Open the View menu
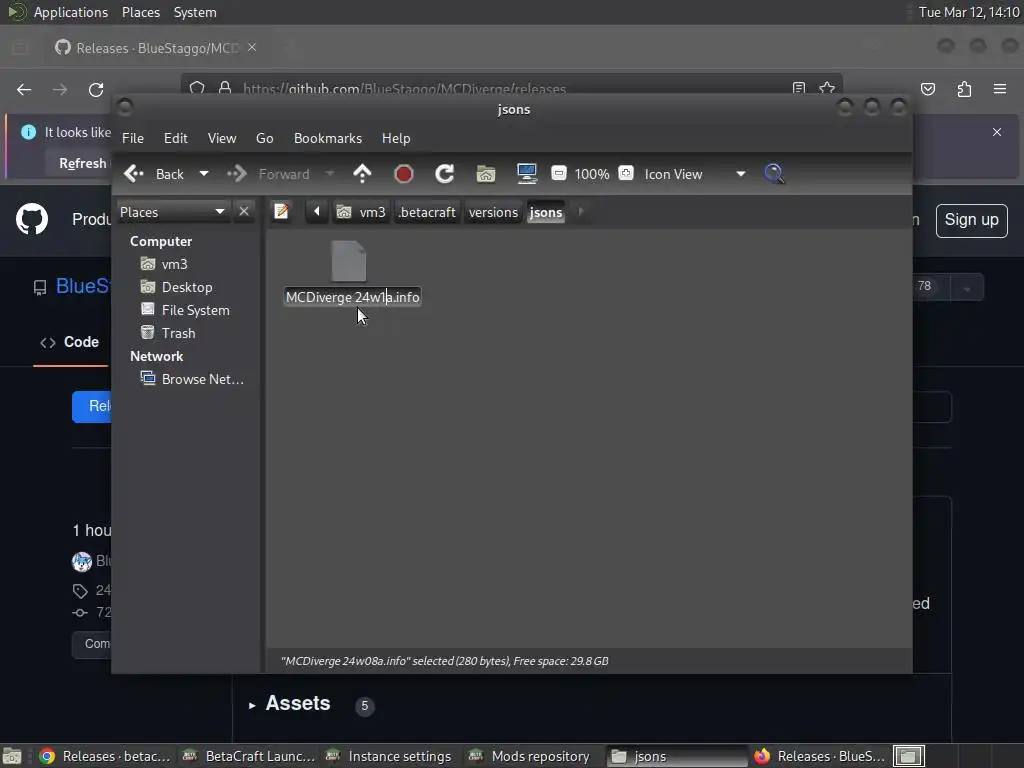 coord(222,138)
